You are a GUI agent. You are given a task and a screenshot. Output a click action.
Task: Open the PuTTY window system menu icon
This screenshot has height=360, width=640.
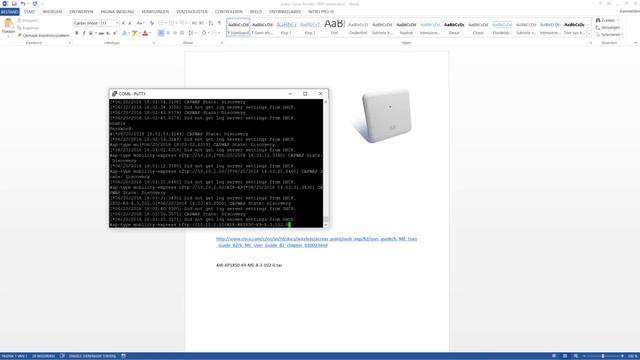(114, 94)
